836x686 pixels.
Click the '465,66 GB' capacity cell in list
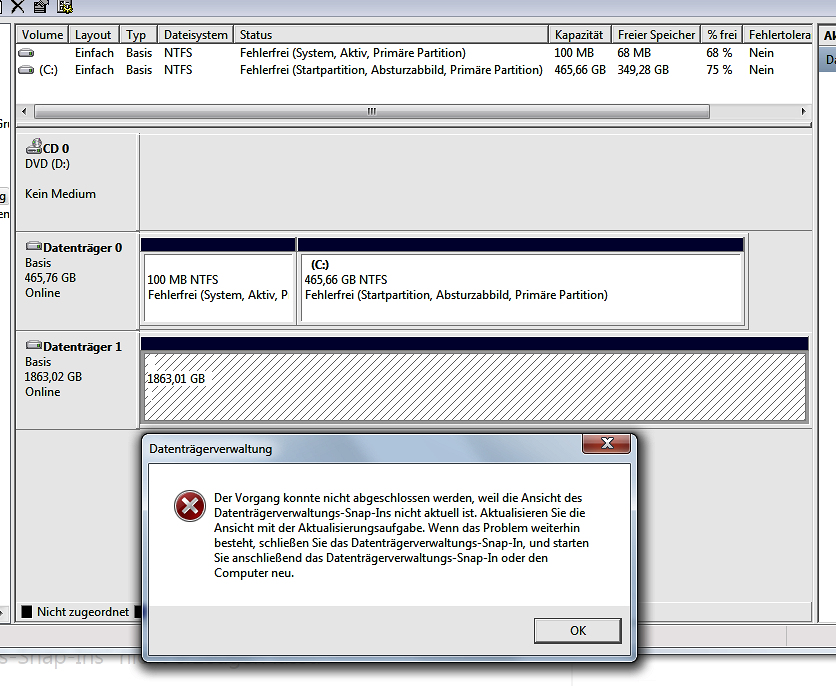point(580,70)
